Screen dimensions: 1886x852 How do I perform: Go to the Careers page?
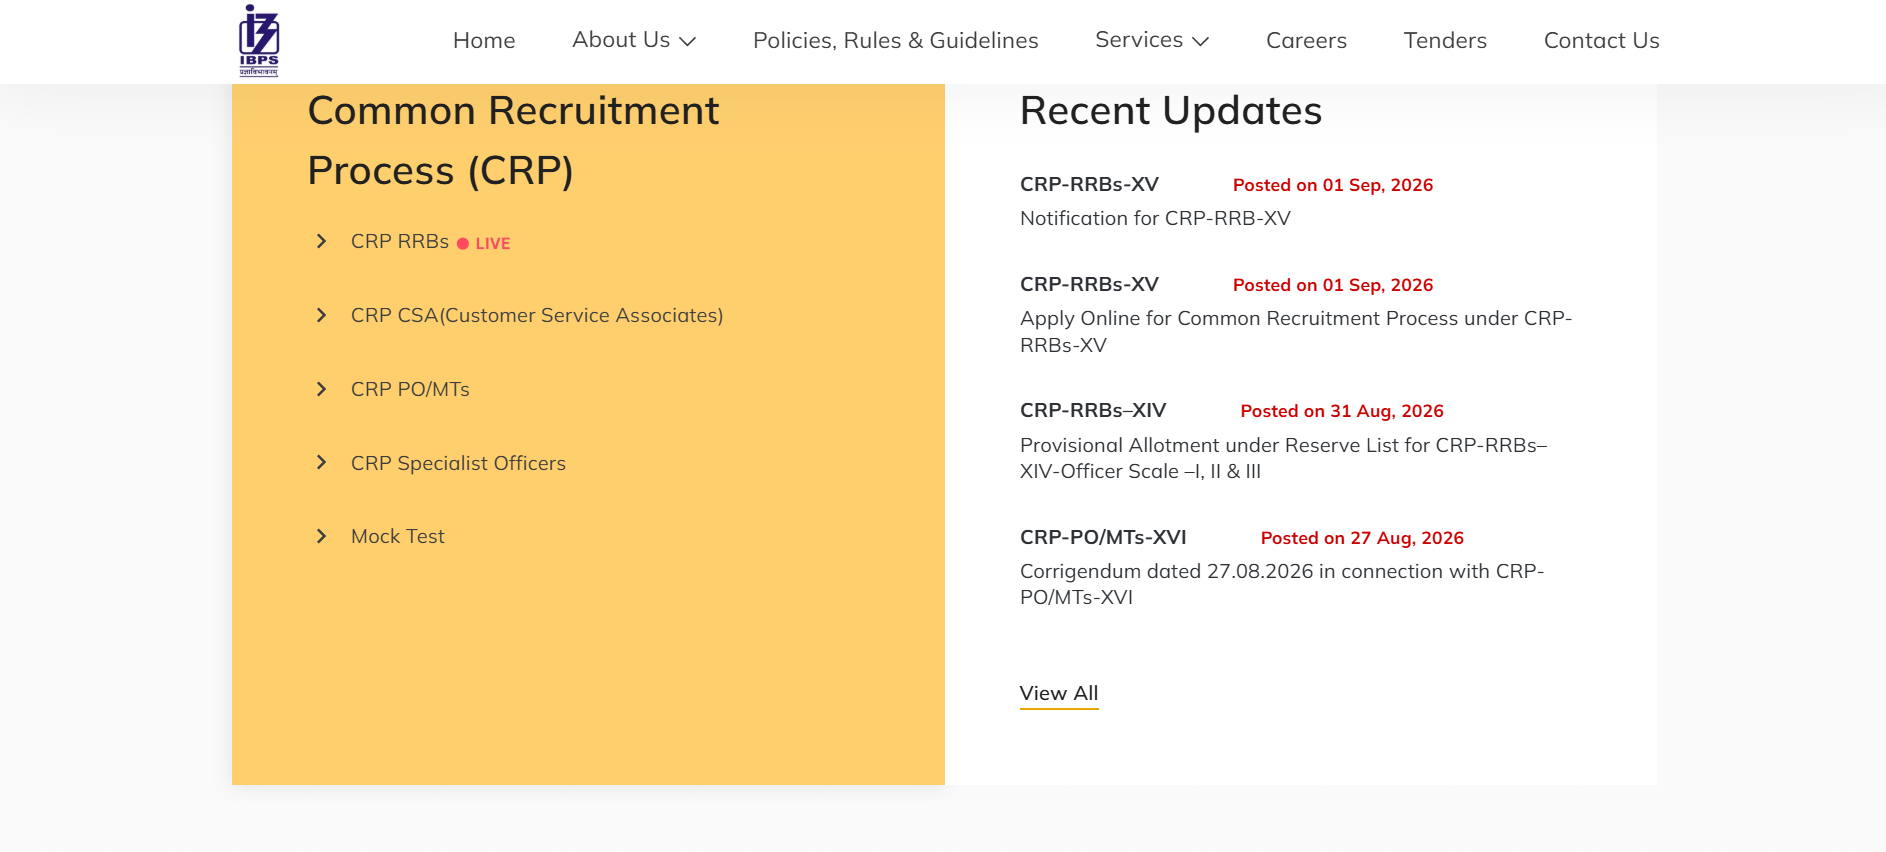[x=1306, y=41]
